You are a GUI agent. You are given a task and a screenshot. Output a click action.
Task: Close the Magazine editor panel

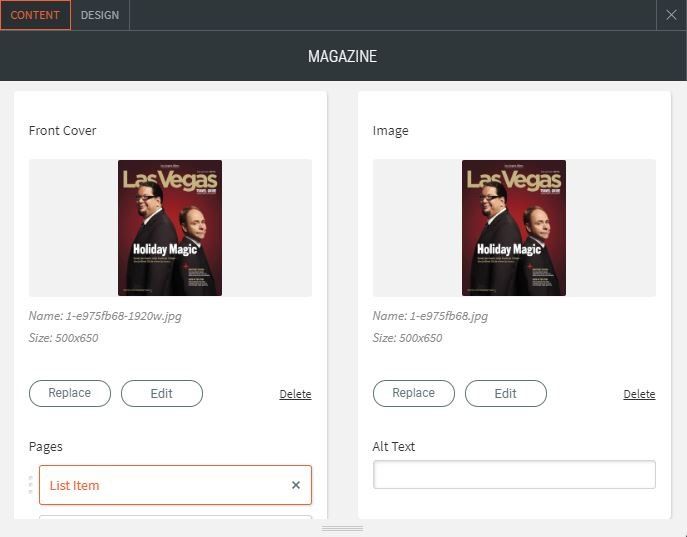(671, 15)
